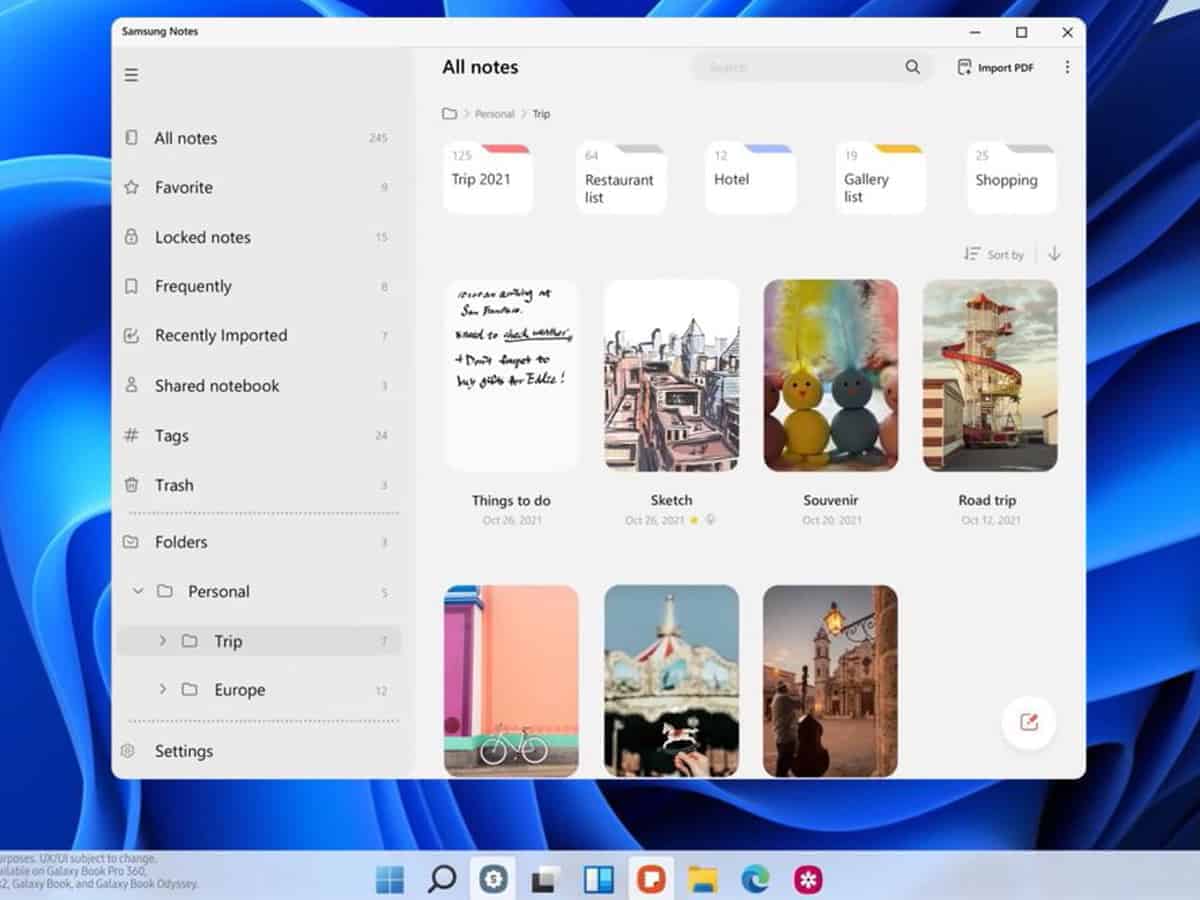The image size is (1200, 900).
Task: Click the Import PDF button
Action: 995,67
